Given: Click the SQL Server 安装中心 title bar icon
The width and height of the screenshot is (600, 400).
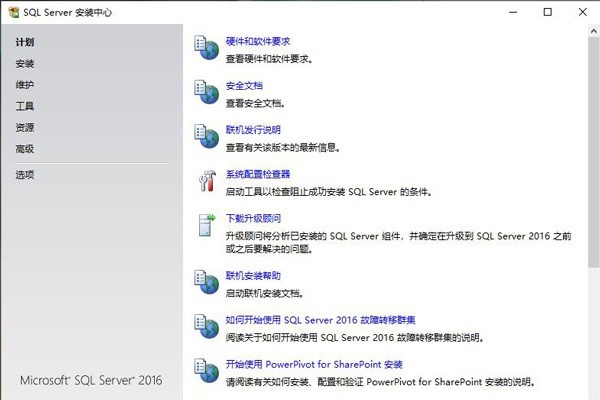Looking at the screenshot, I should pos(14,12).
